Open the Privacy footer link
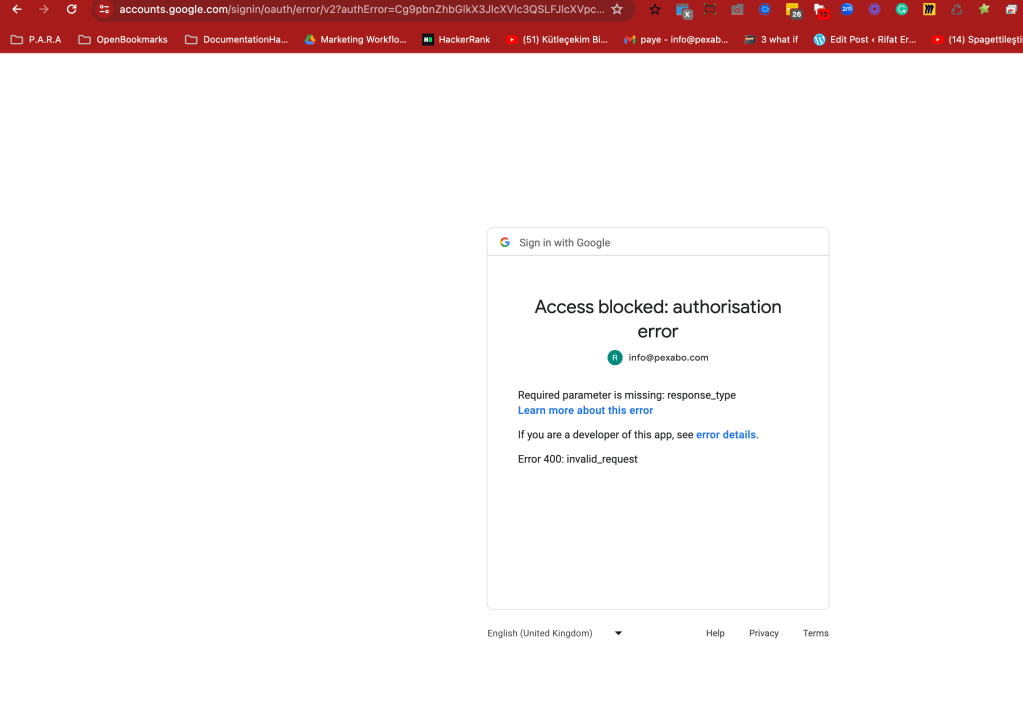The image size is (1023, 703). [x=764, y=633]
